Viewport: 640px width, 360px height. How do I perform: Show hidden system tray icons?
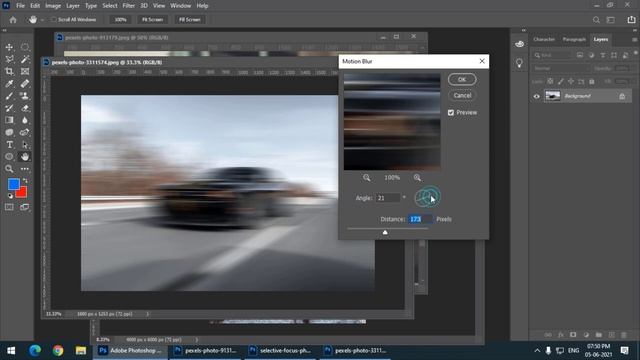pos(537,351)
